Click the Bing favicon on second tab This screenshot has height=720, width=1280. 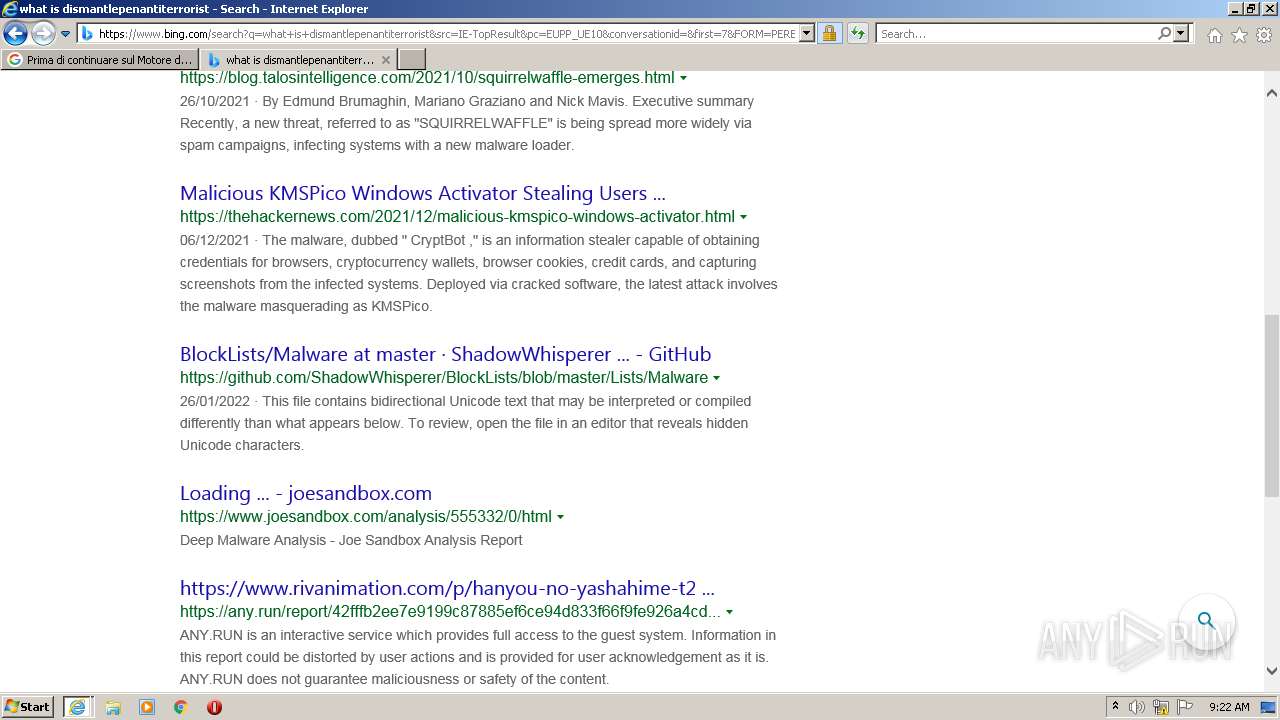pyautogui.click(x=213, y=60)
